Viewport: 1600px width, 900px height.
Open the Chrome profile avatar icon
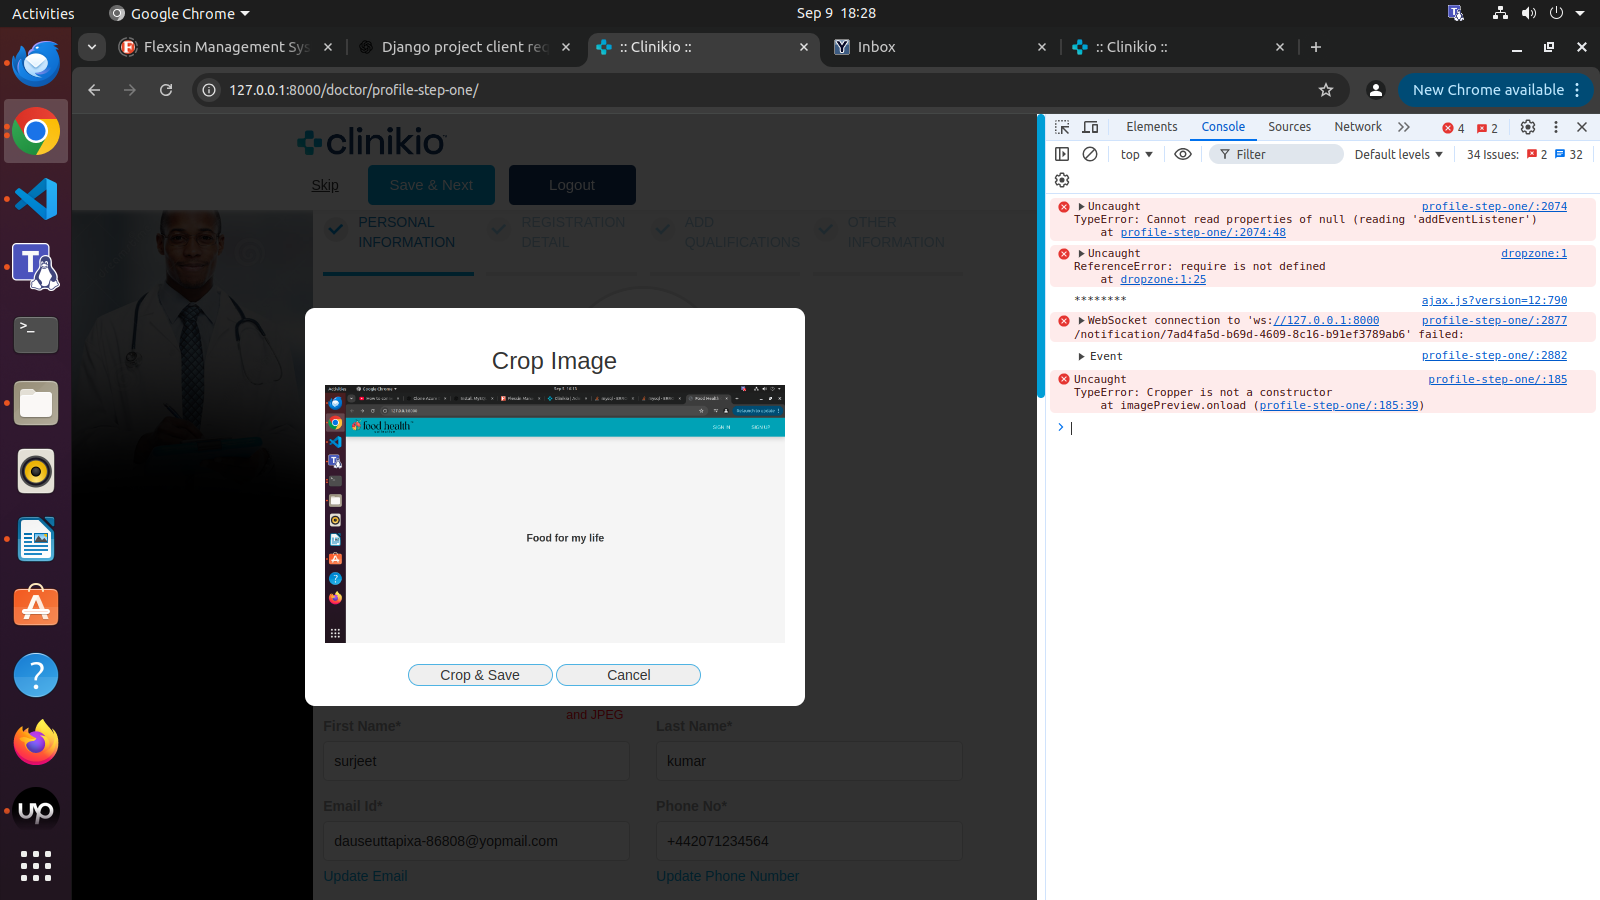point(1376,90)
